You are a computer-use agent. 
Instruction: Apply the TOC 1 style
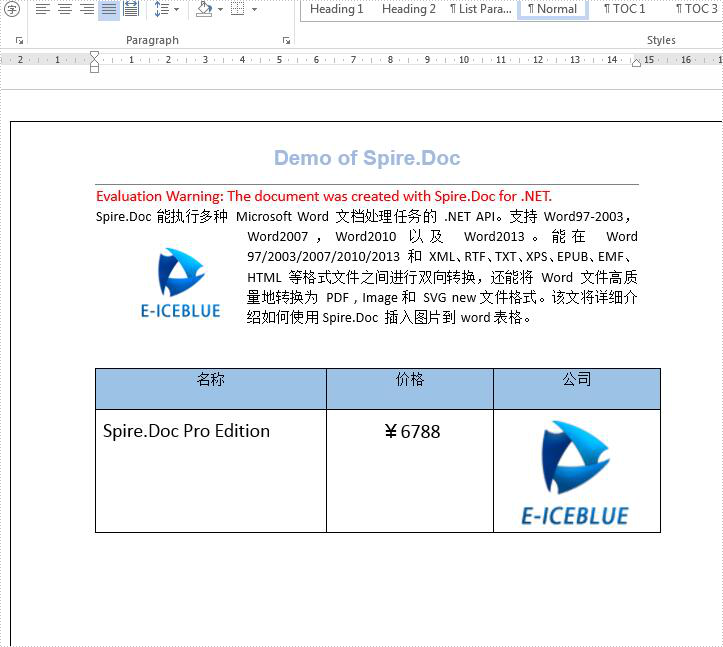point(625,9)
